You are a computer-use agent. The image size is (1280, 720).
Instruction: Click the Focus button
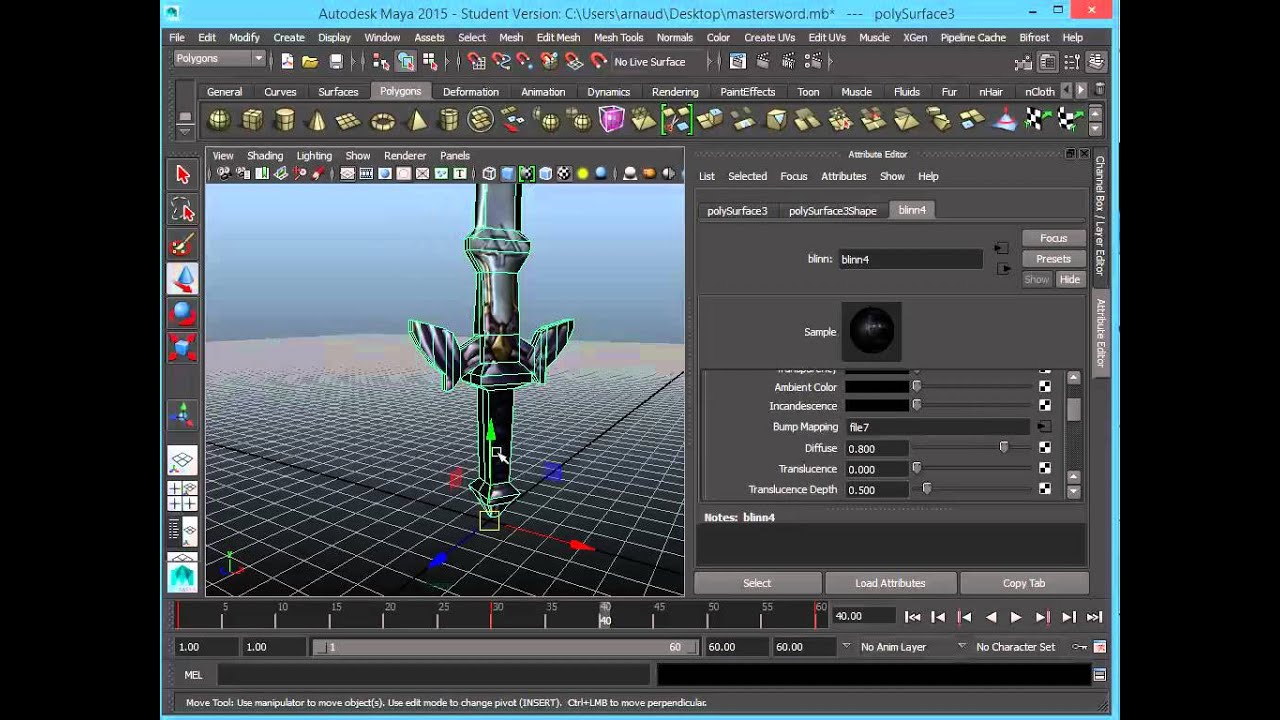[x=1053, y=238]
